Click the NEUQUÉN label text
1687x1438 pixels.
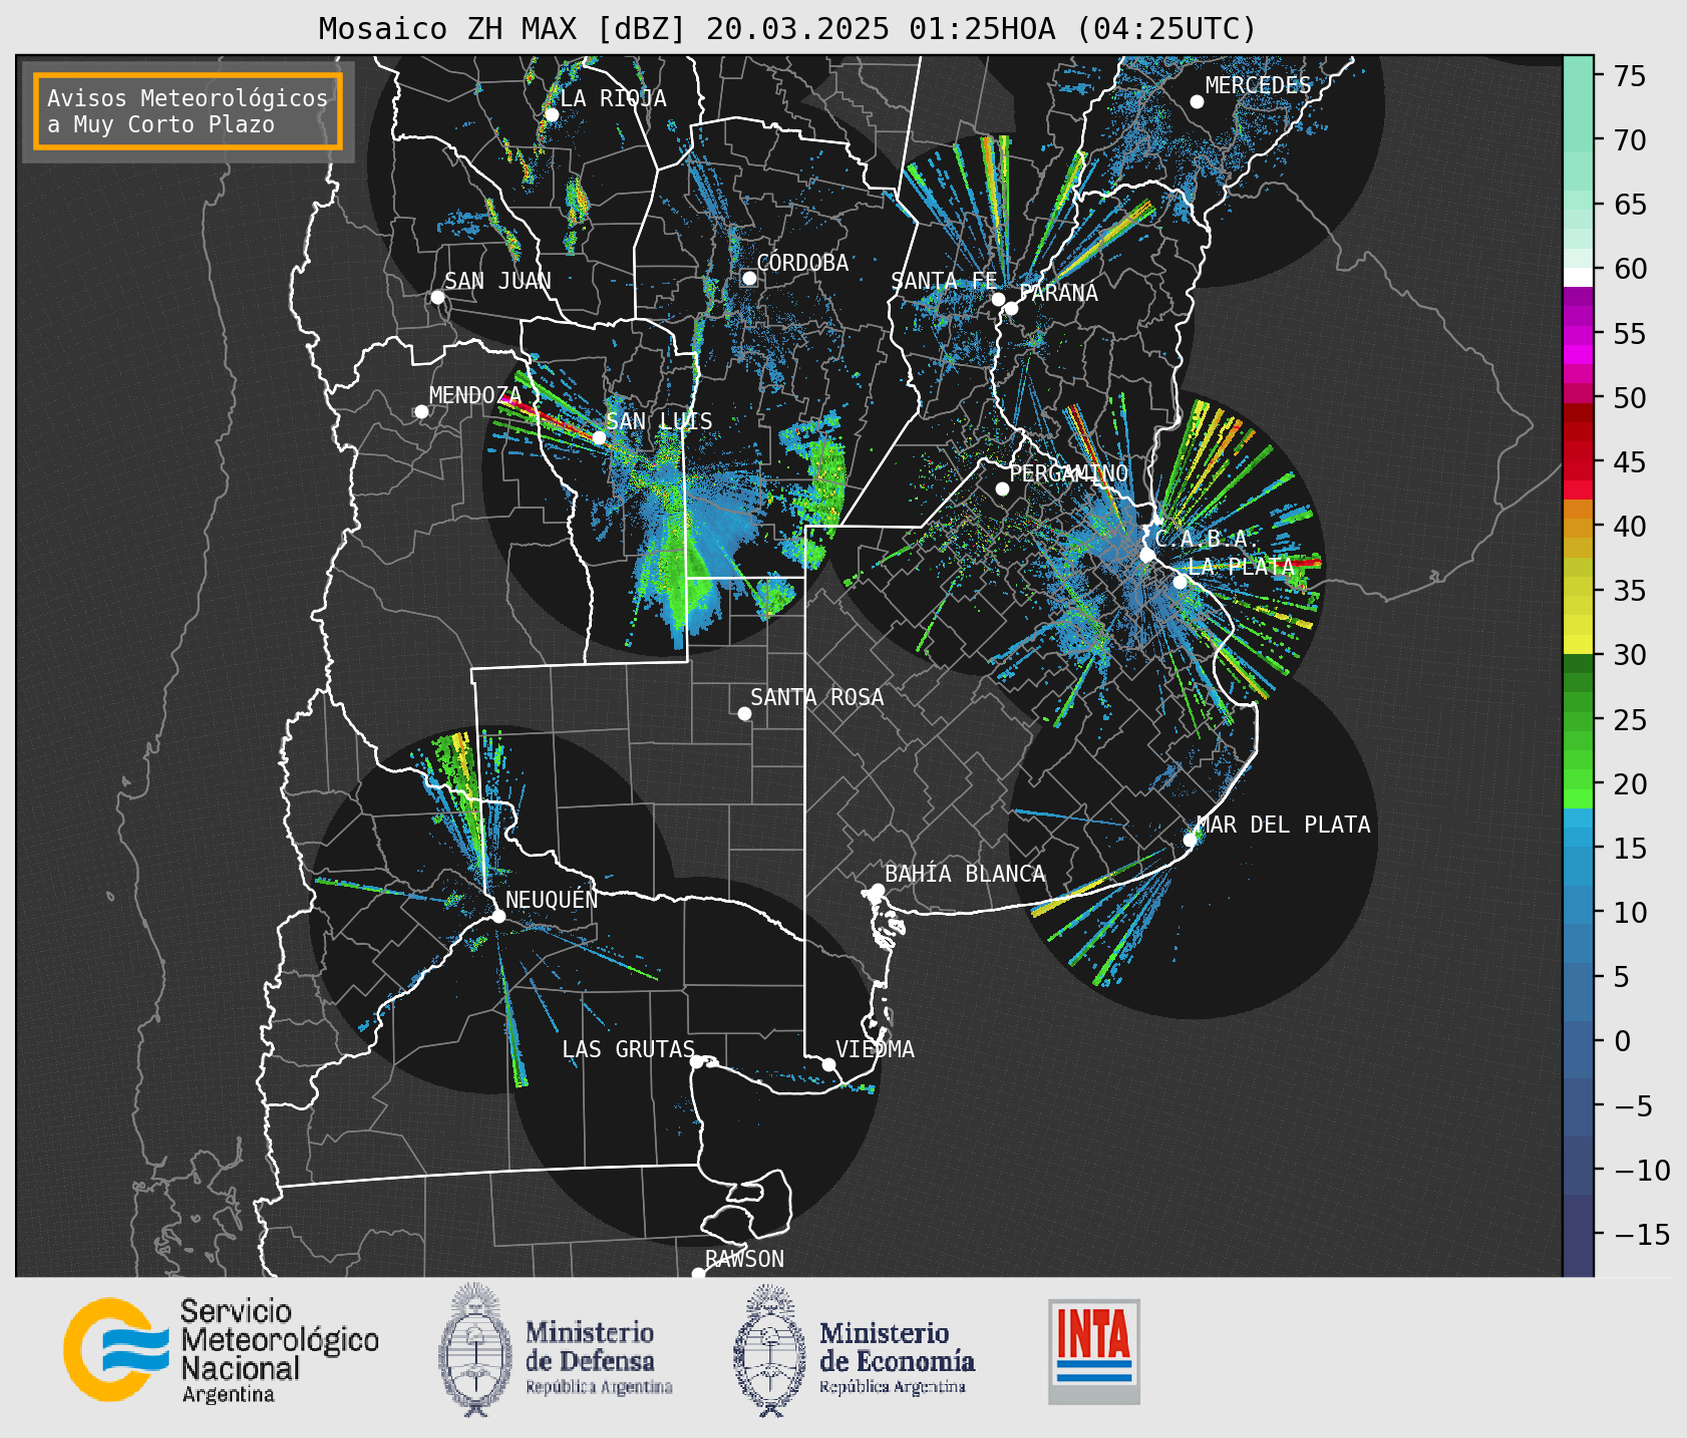point(552,899)
